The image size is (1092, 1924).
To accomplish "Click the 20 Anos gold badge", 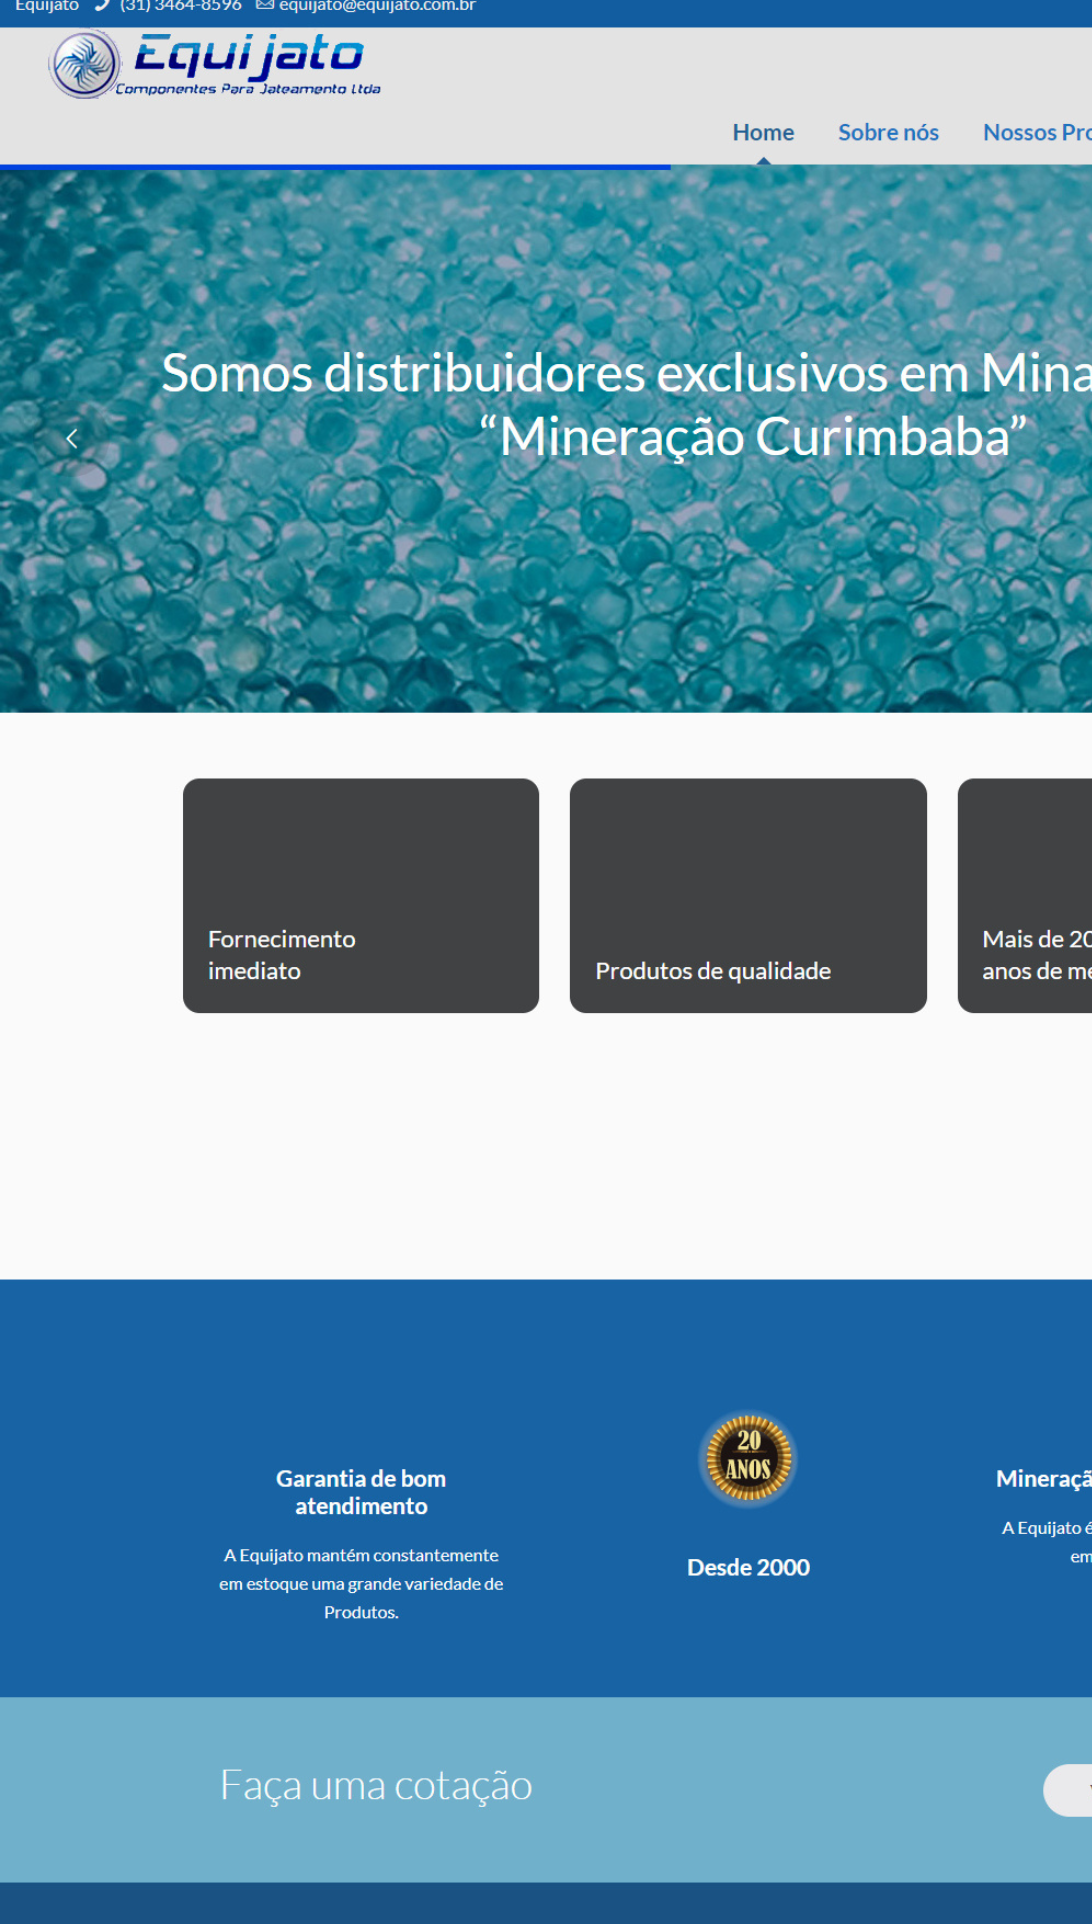I will (x=748, y=1458).
